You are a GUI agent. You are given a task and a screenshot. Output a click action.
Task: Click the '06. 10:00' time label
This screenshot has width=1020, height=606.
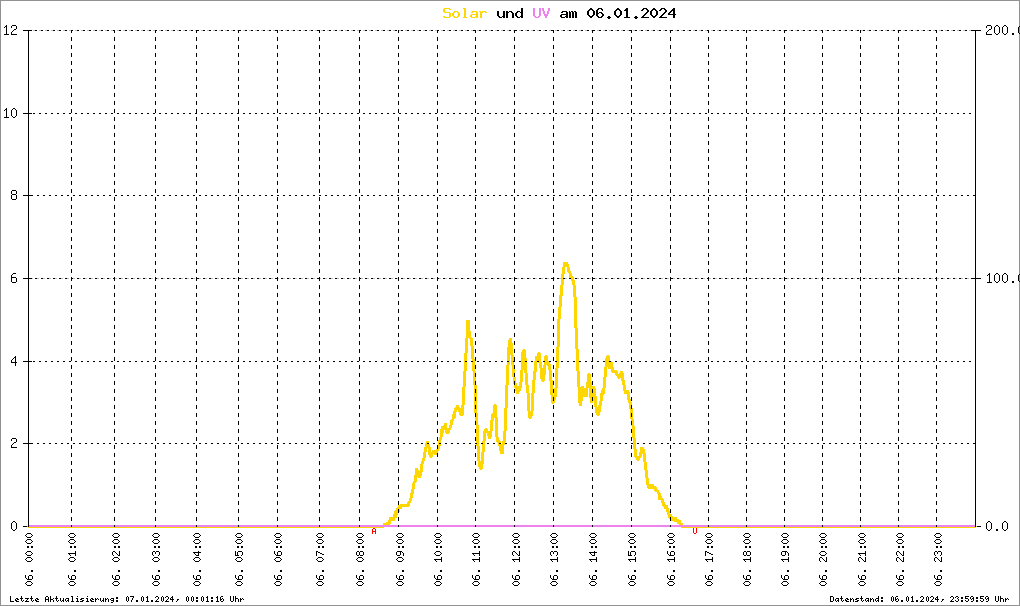[x=438, y=560]
